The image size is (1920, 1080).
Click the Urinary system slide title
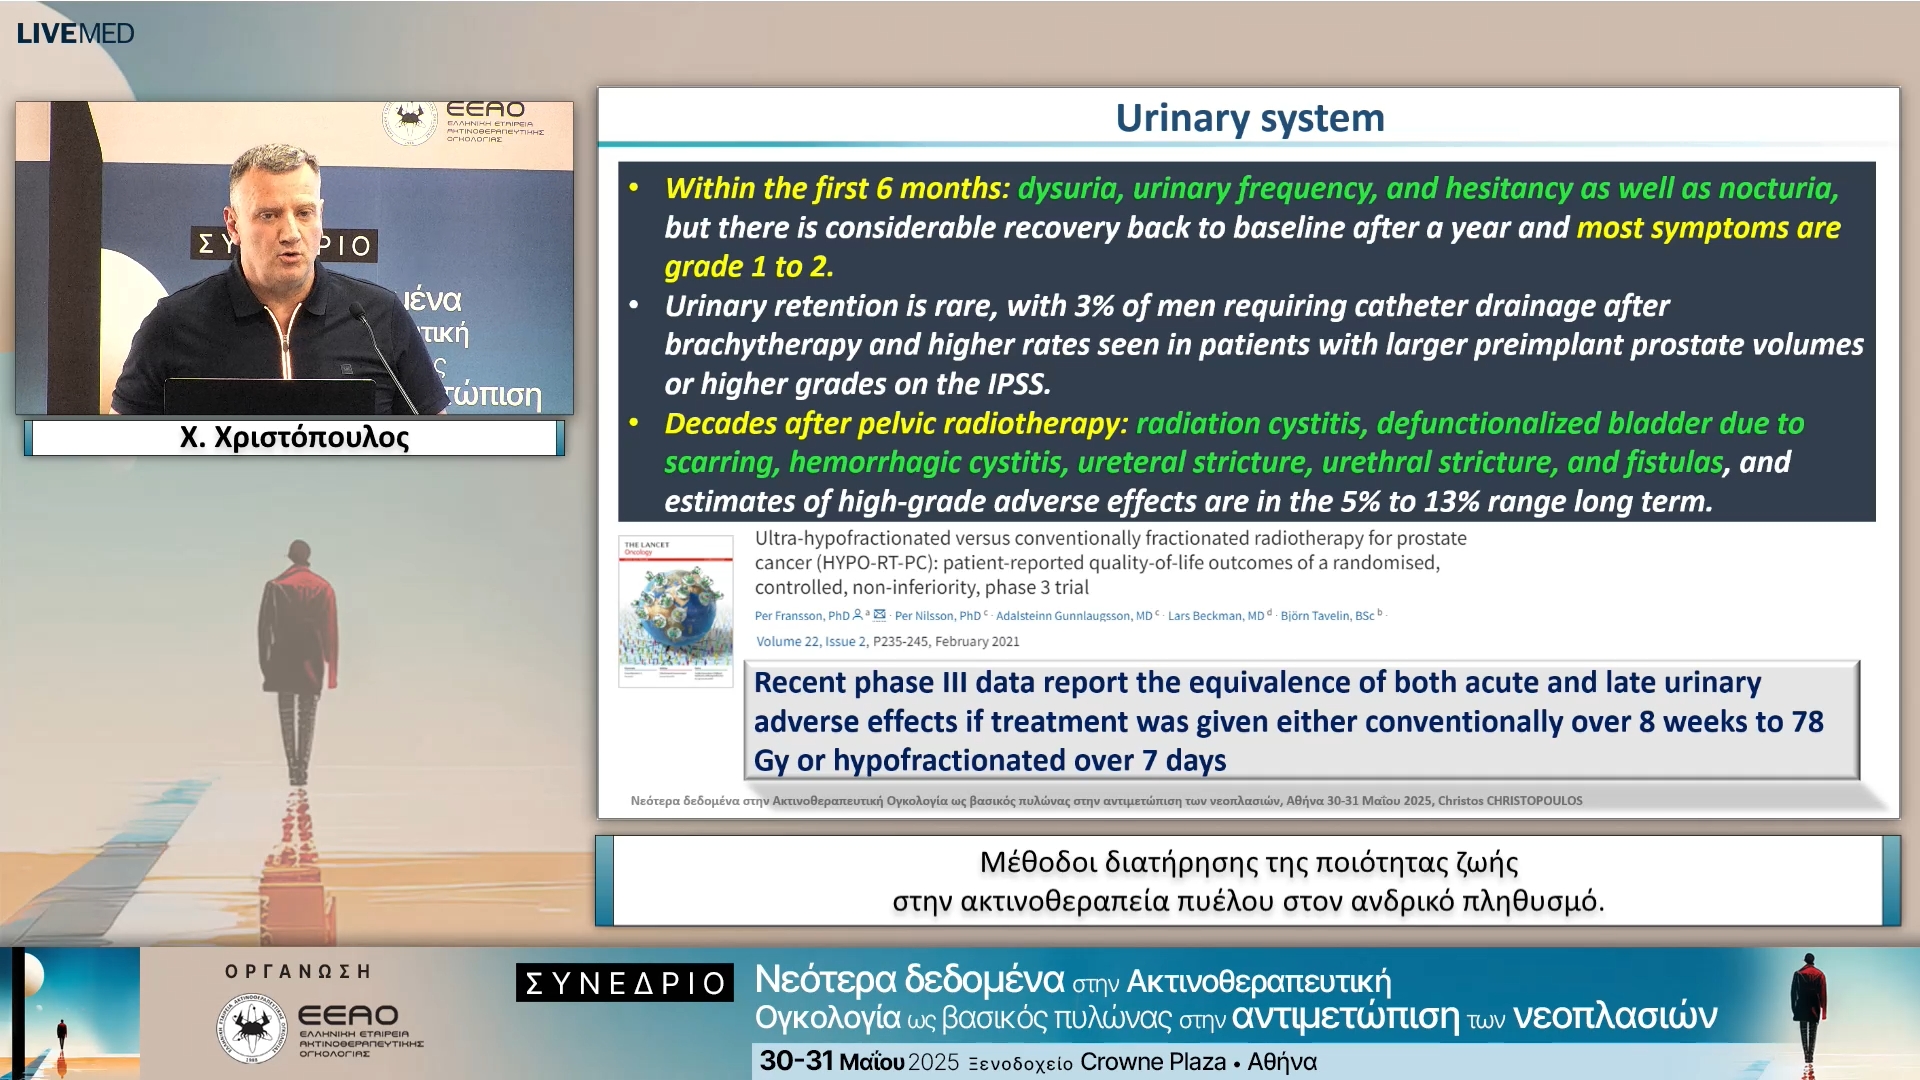click(x=1249, y=118)
